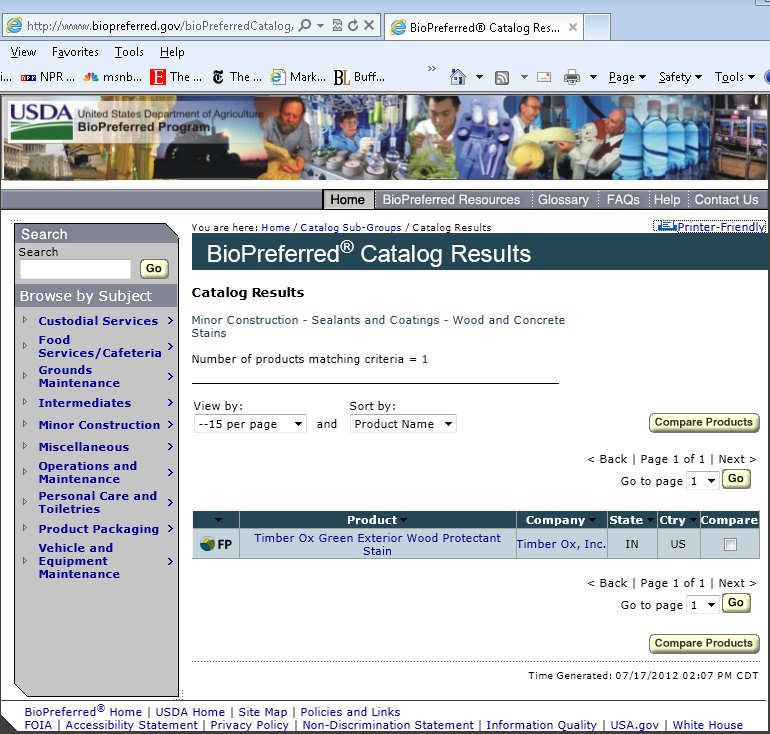Click the FP product icon in results row

(x=216, y=544)
